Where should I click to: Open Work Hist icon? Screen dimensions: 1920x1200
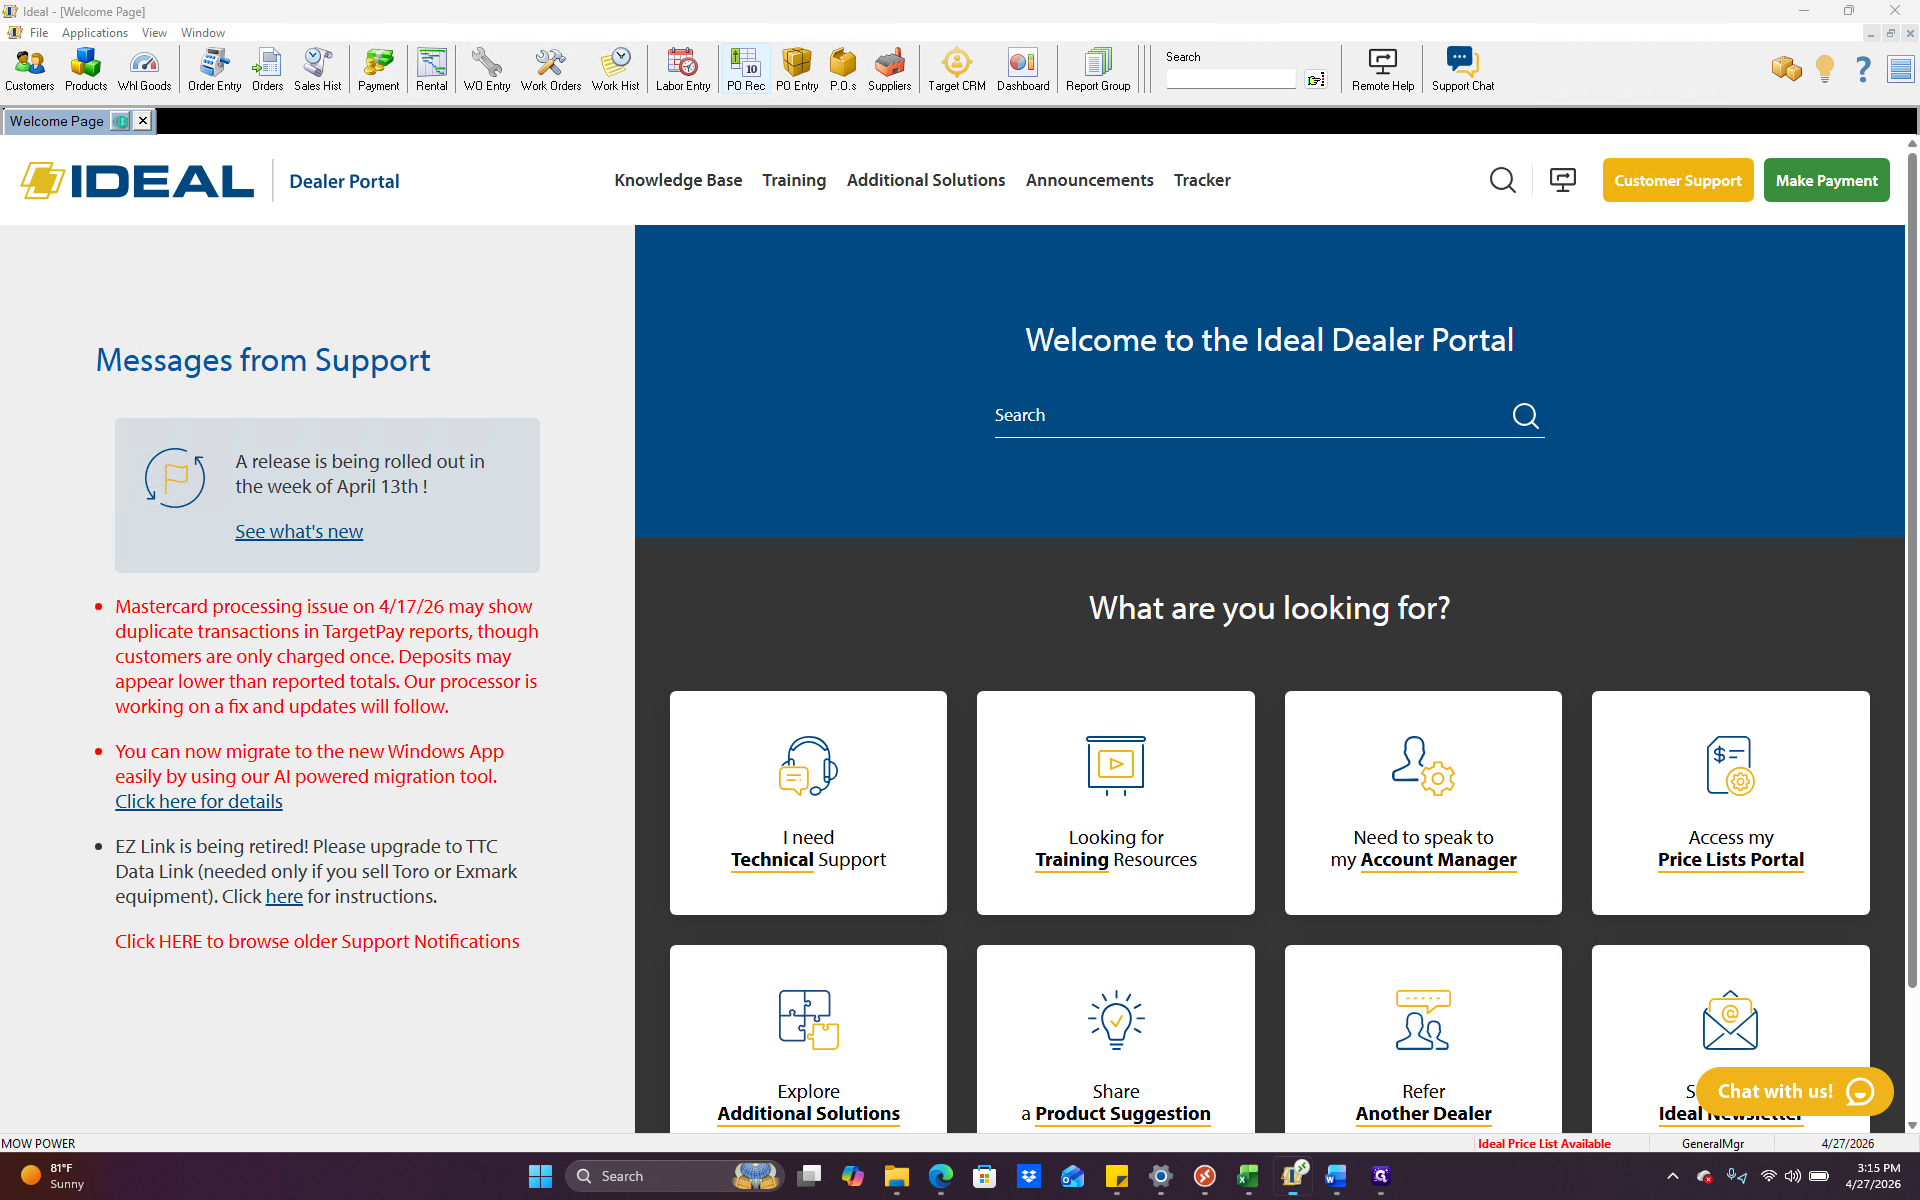pyautogui.click(x=616, y=70)
